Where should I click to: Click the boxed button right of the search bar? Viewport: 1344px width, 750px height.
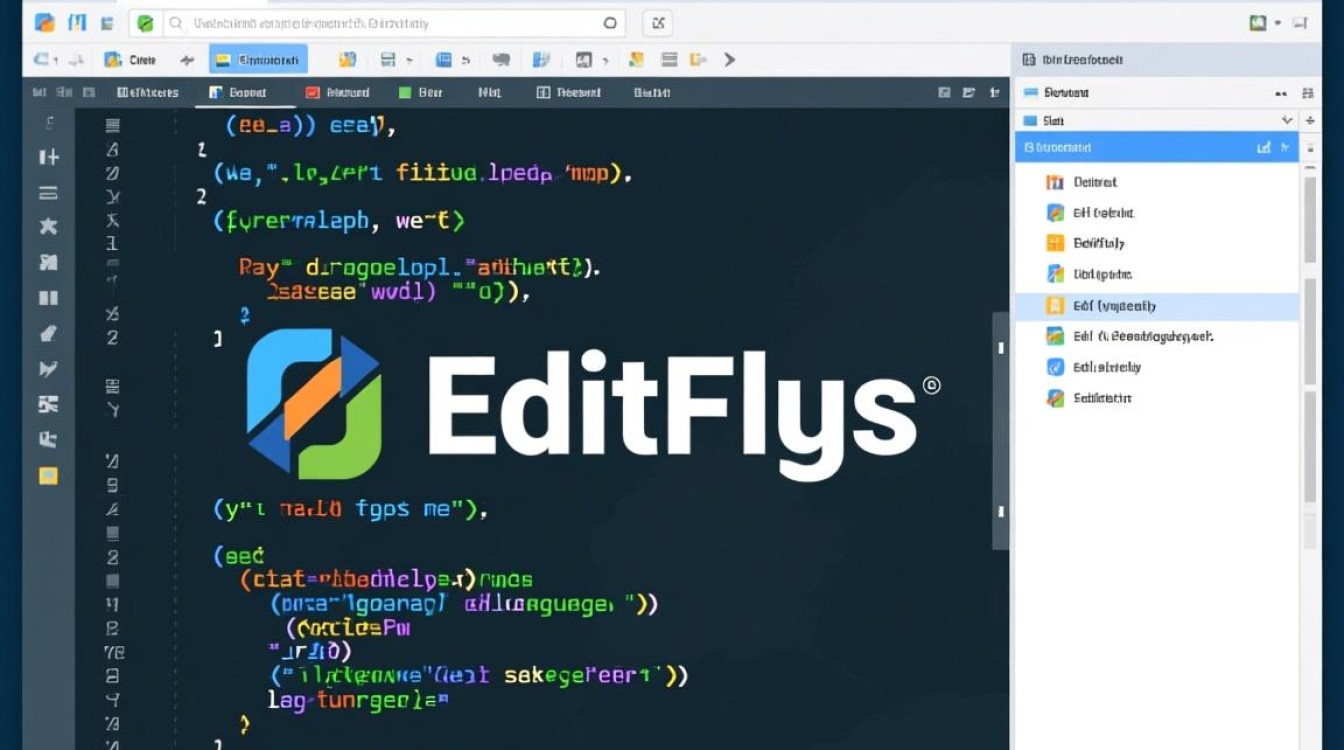657,23
